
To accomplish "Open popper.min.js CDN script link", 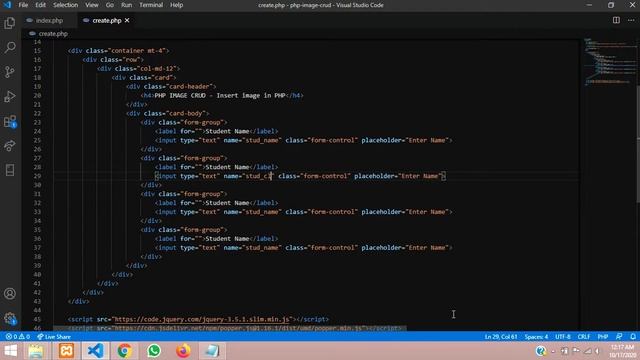I will click(239, 328).
